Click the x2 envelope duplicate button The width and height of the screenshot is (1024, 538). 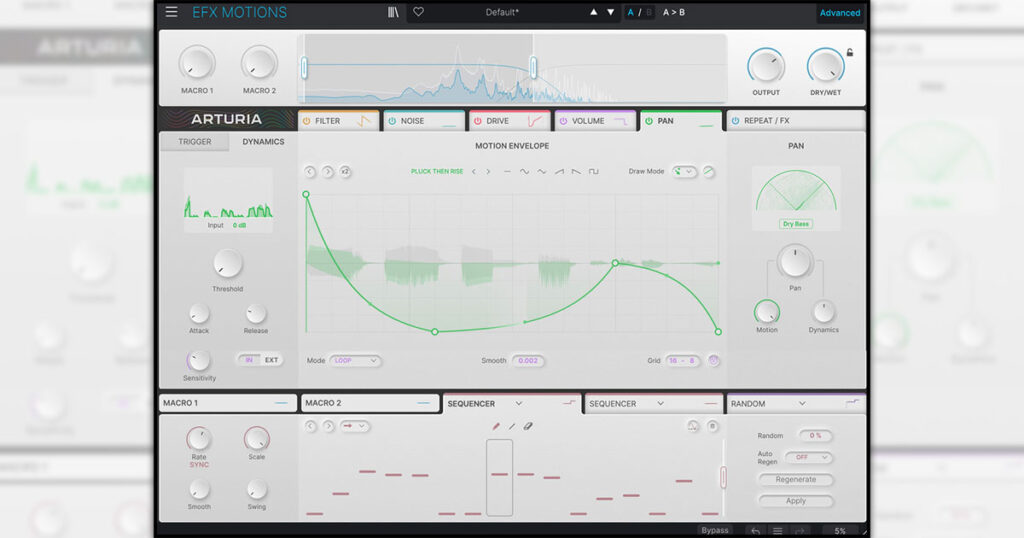click(345, 172)
